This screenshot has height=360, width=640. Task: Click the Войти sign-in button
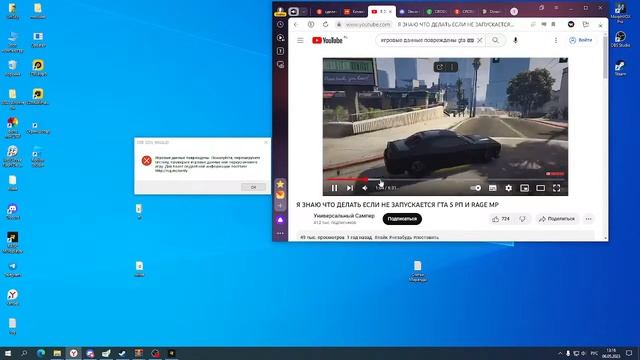[x=580, y=40]
